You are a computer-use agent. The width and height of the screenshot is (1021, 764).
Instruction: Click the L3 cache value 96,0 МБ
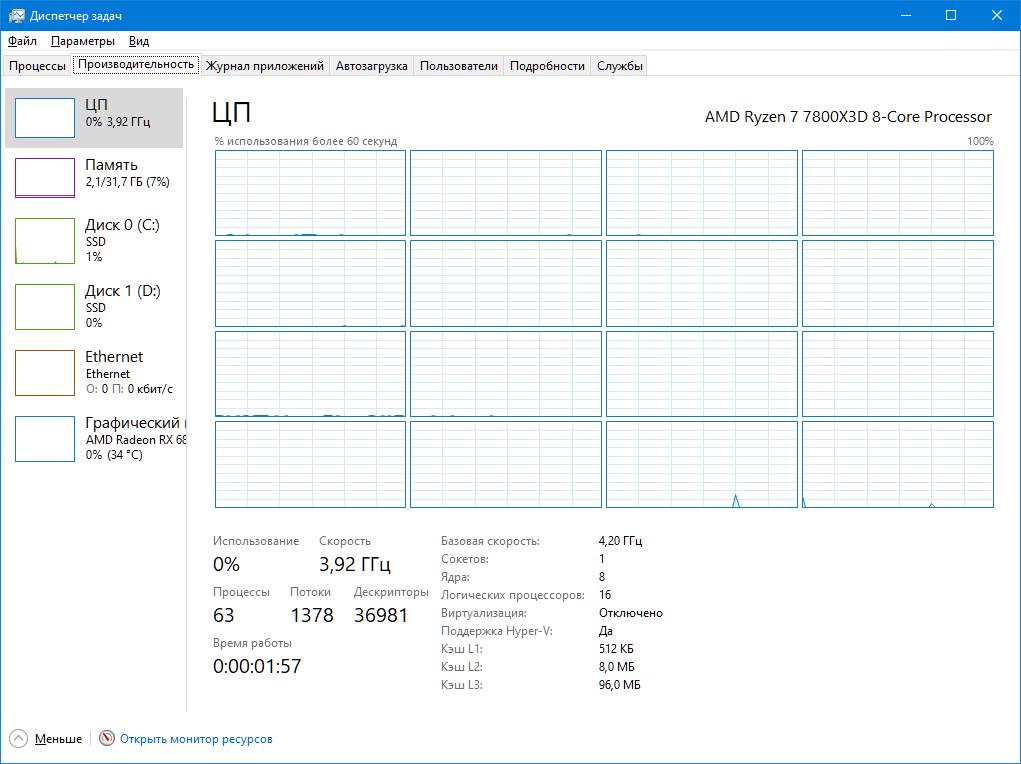coord(620,685)
